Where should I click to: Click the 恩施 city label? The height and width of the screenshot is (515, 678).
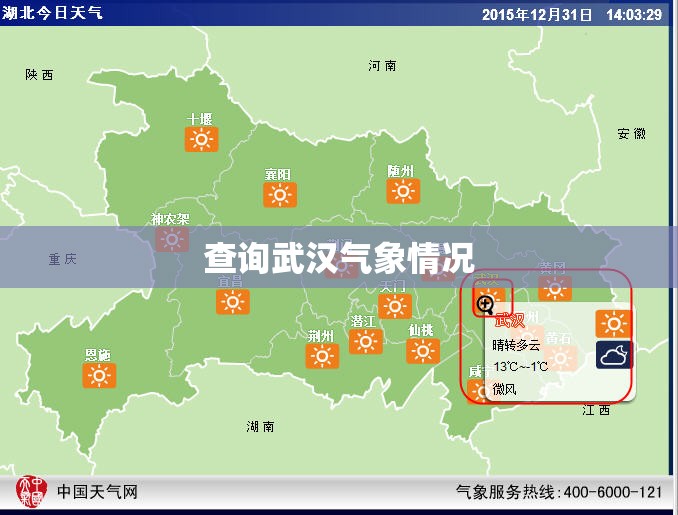tap(97, 355)
